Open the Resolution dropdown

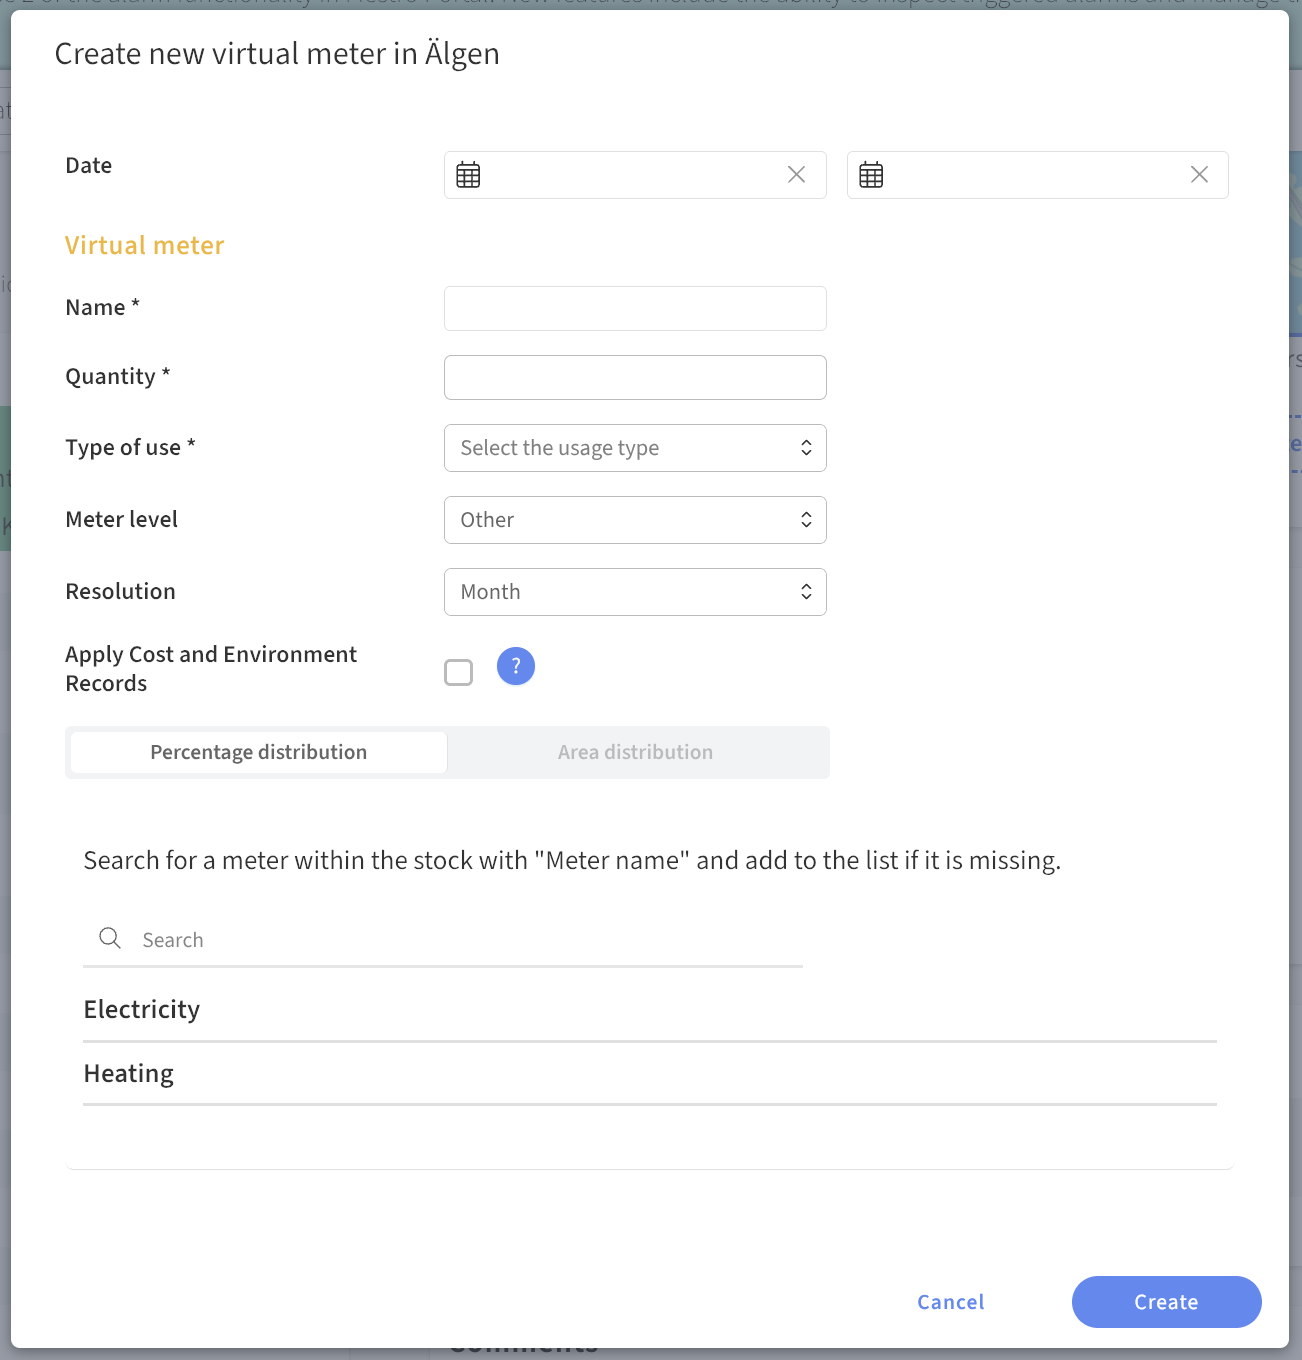tap(635, 592)
